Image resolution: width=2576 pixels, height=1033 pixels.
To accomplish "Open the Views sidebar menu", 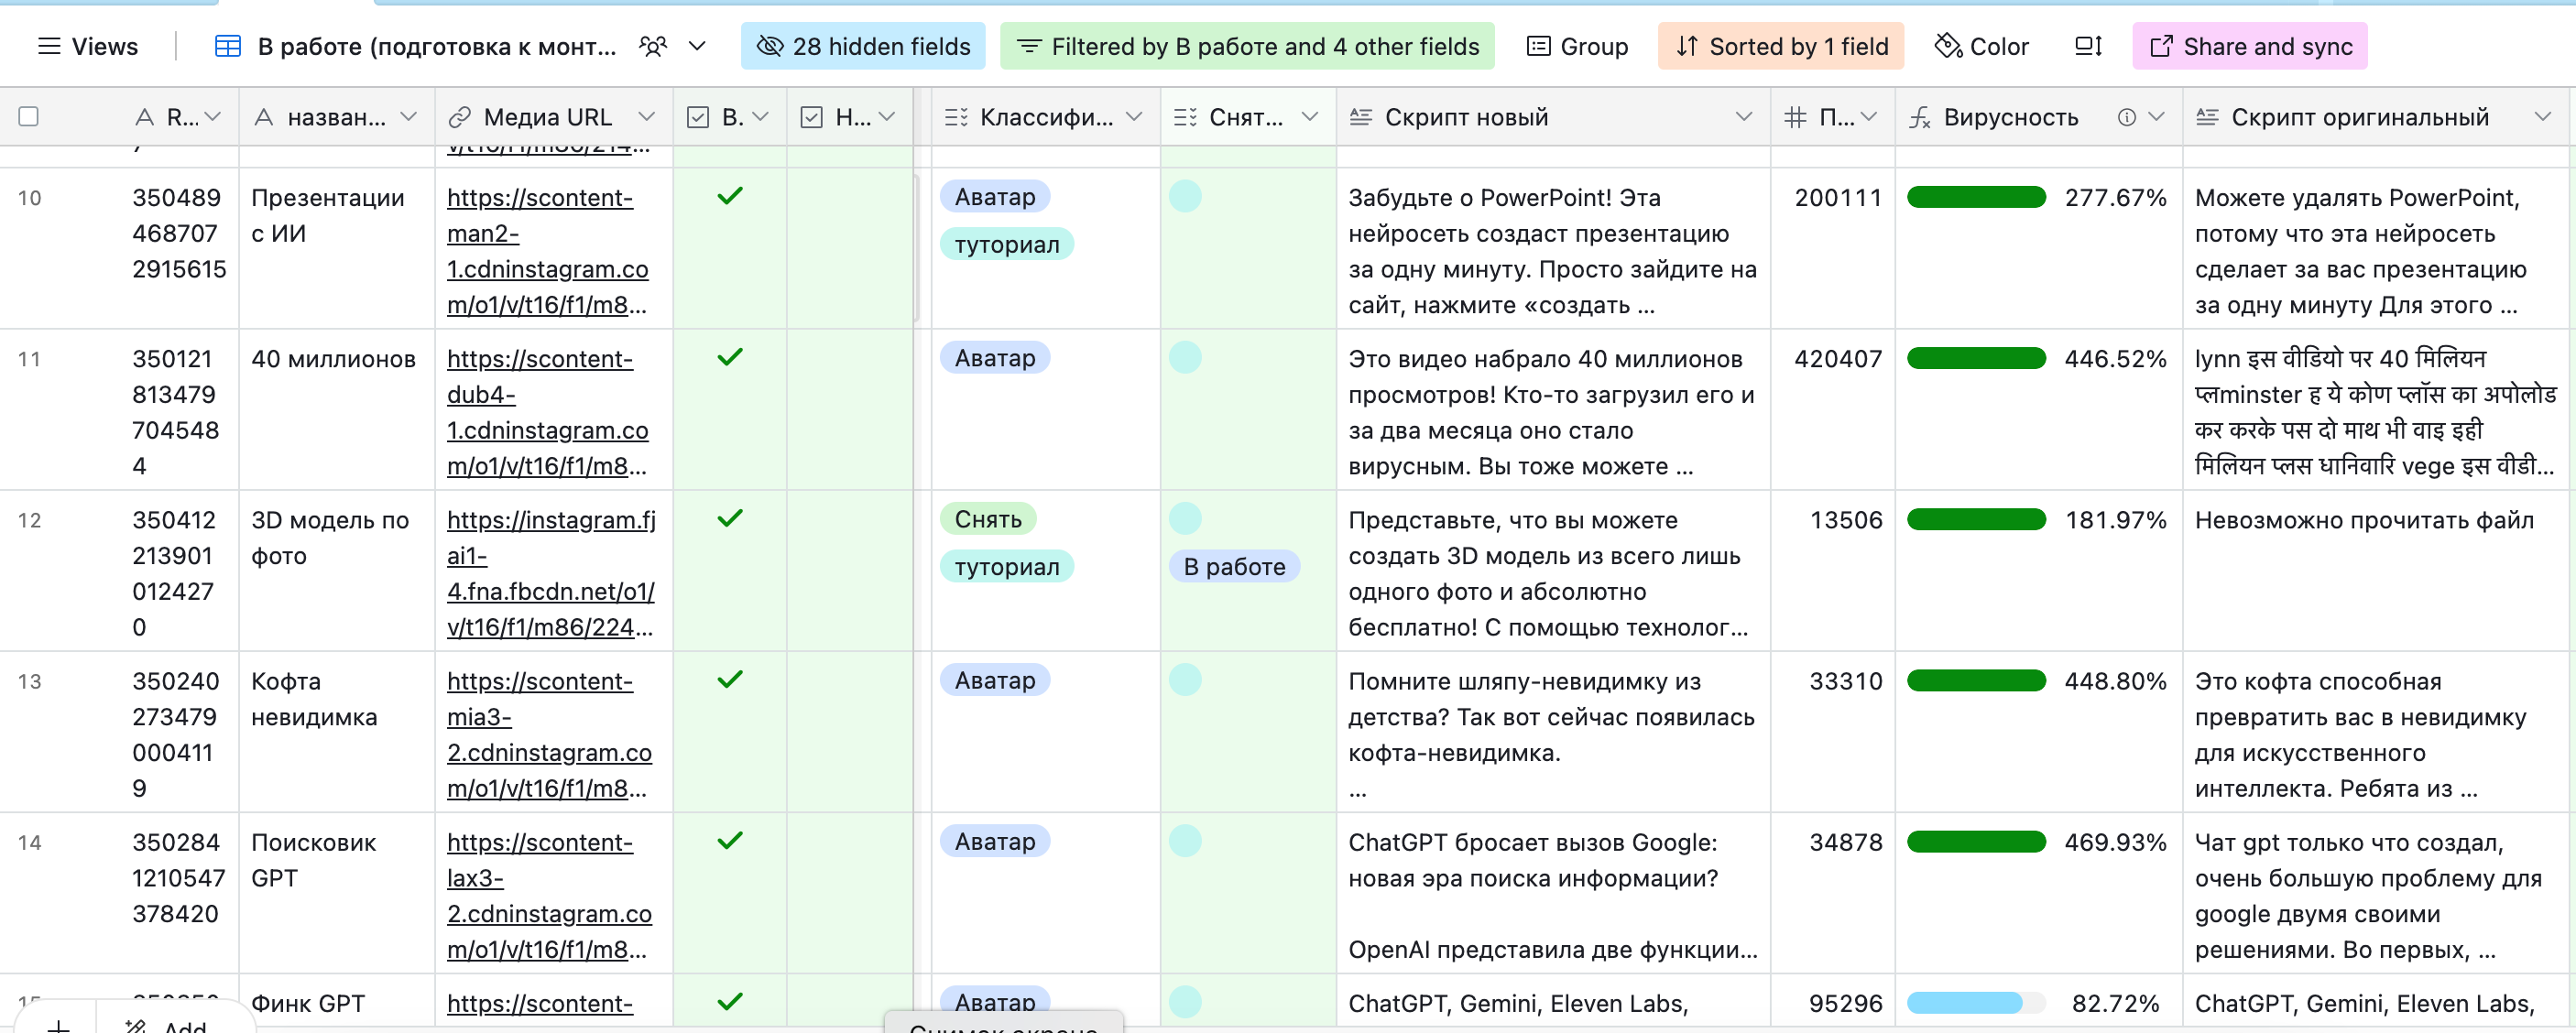I will coord(87,46).
